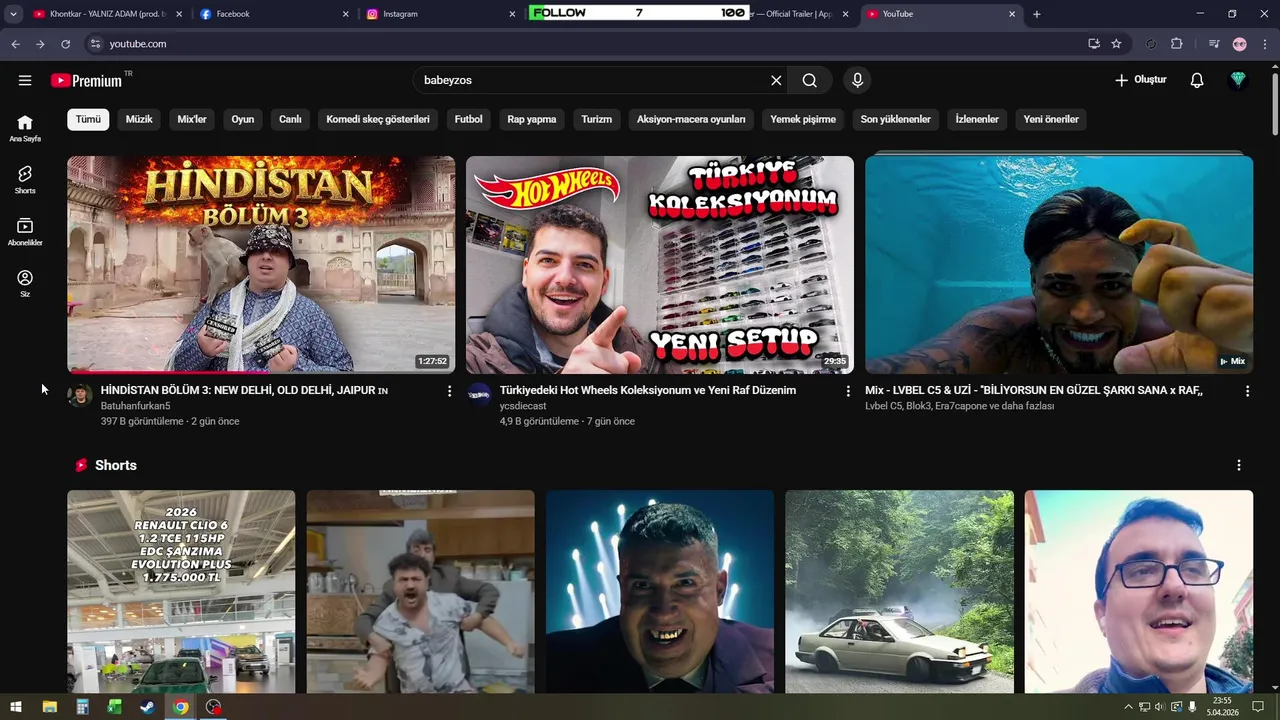Click the Oluştur create button
Viewport: 1280px width, 720px height.
(1141, 80)
